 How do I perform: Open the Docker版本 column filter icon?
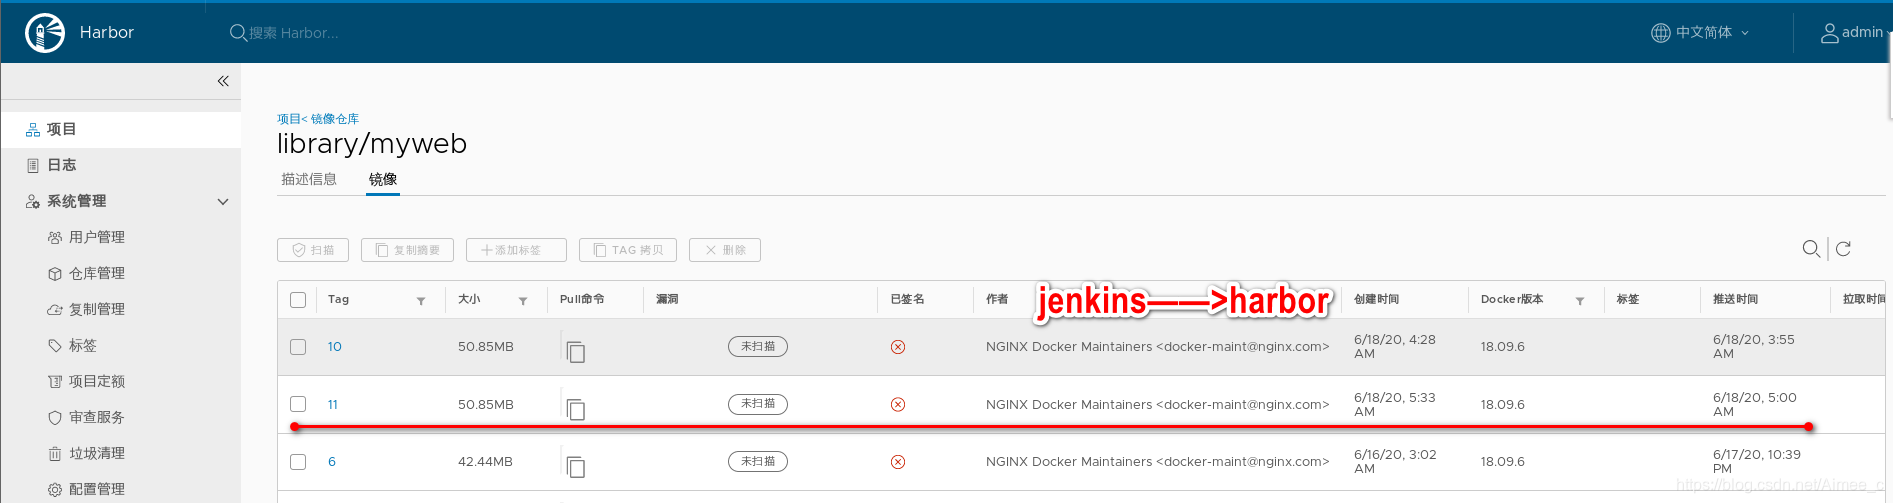click(1580, 301)
